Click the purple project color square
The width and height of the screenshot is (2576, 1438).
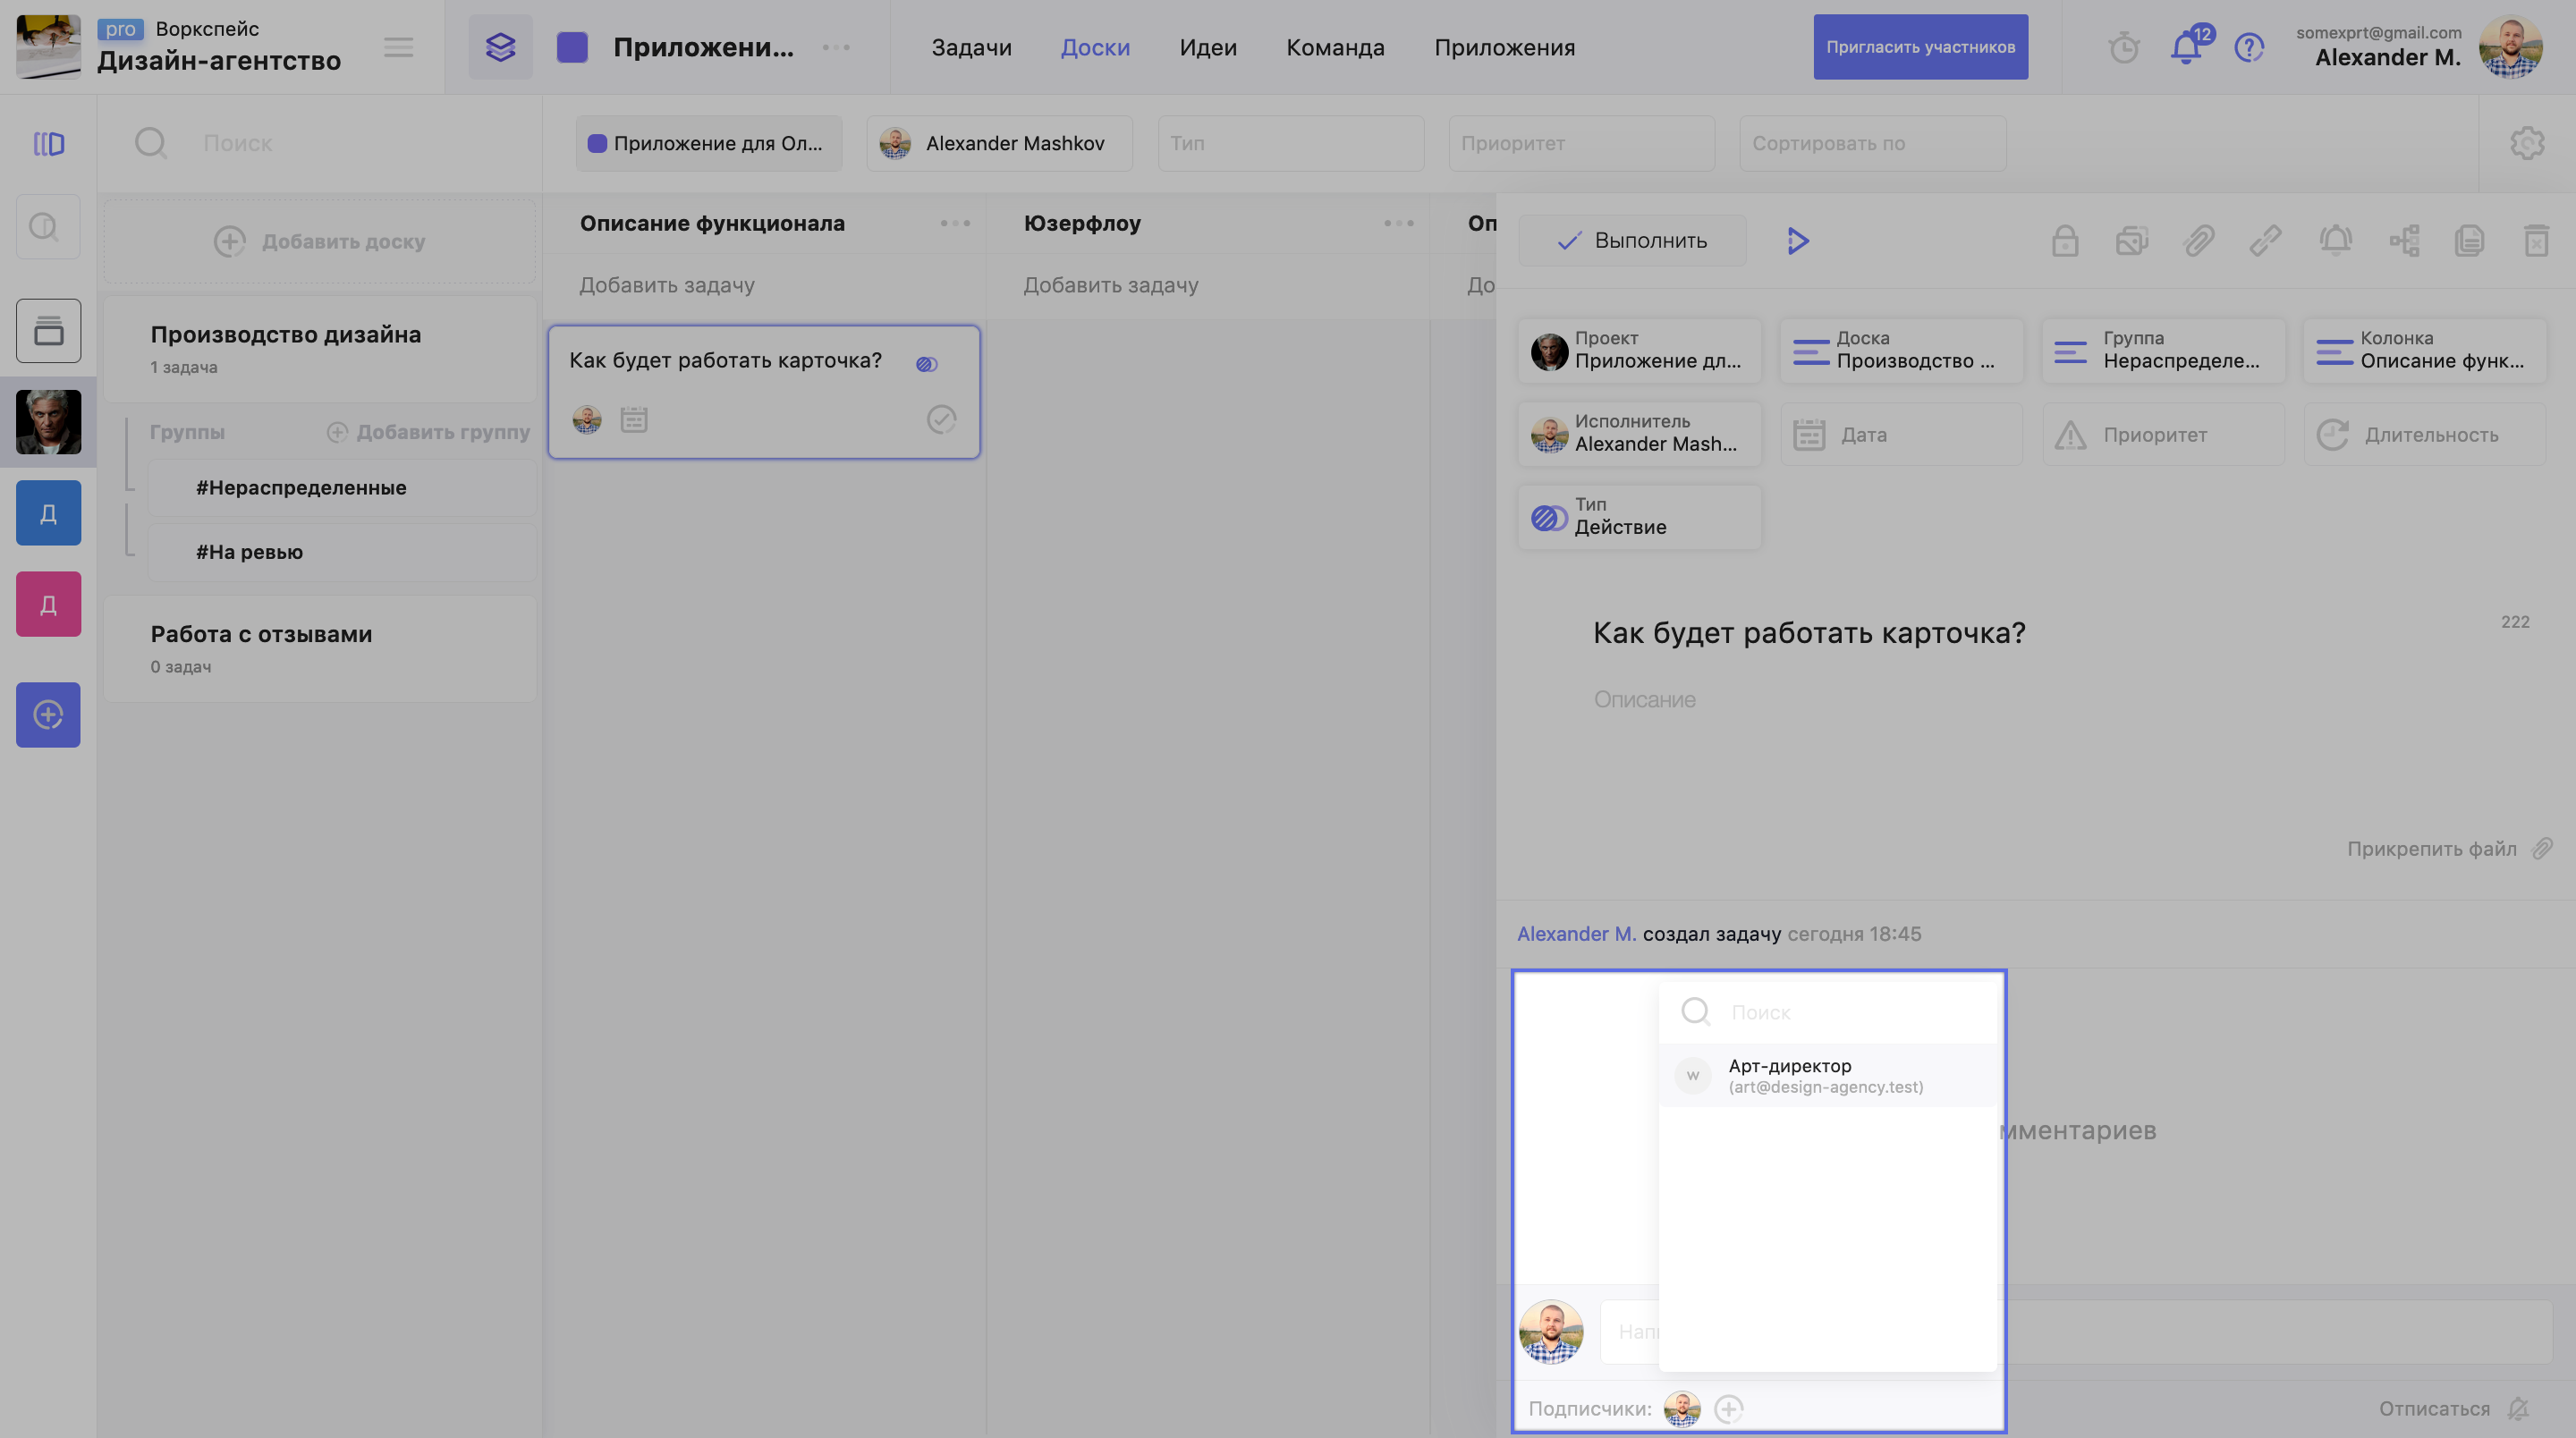coord(572,47)
